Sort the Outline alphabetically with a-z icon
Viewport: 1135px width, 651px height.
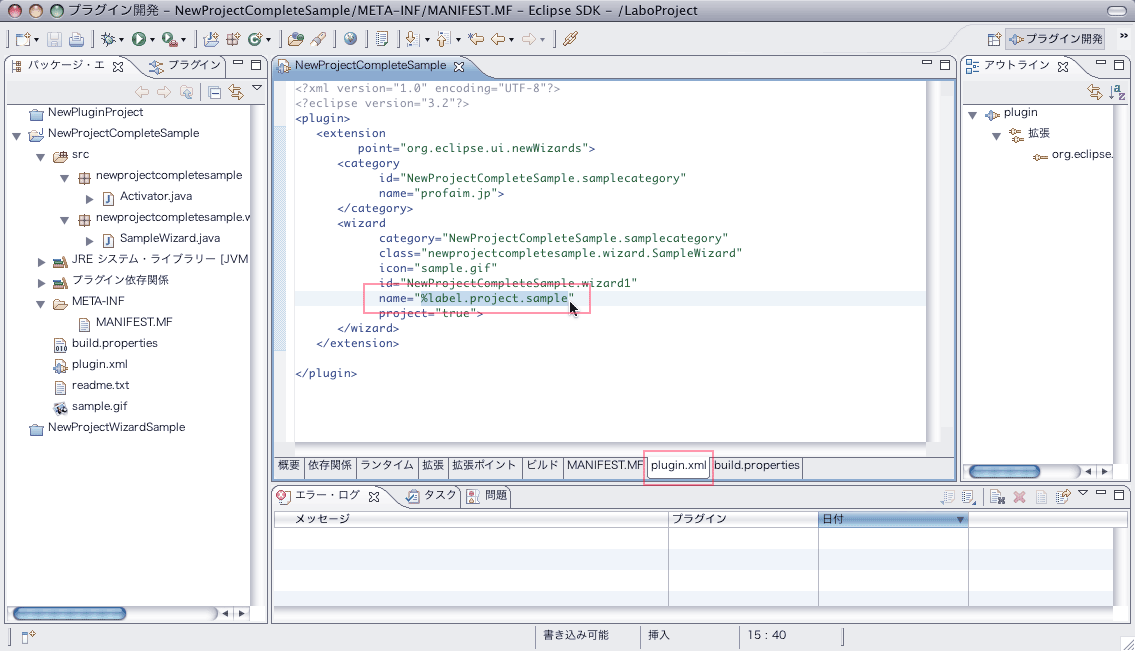click(x=1117, y=92)
